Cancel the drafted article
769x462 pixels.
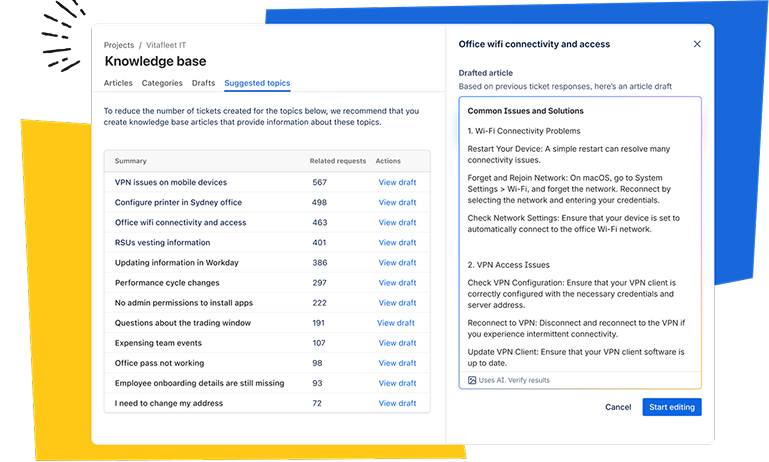[x=618, y=407]
